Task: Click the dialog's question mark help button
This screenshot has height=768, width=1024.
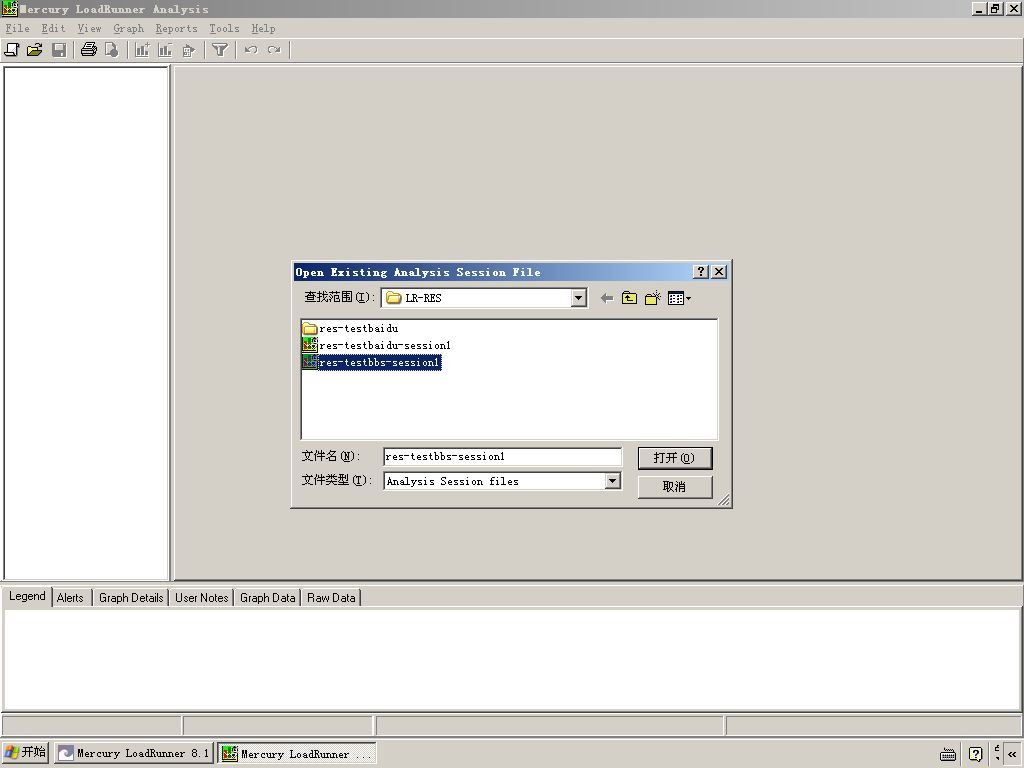Action: [701, 272]
